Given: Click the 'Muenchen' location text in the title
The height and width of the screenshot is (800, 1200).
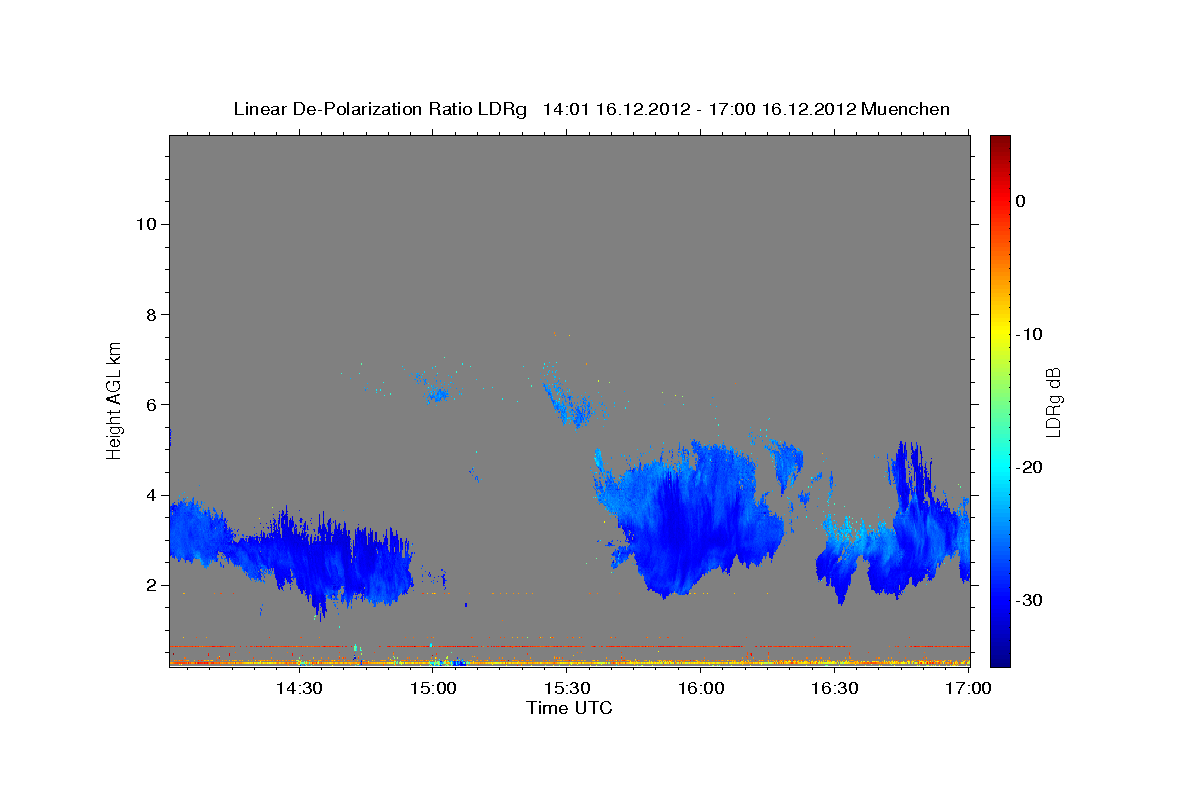Looking at the screenshot, I should pyautogui.click(x=905, y=109).
